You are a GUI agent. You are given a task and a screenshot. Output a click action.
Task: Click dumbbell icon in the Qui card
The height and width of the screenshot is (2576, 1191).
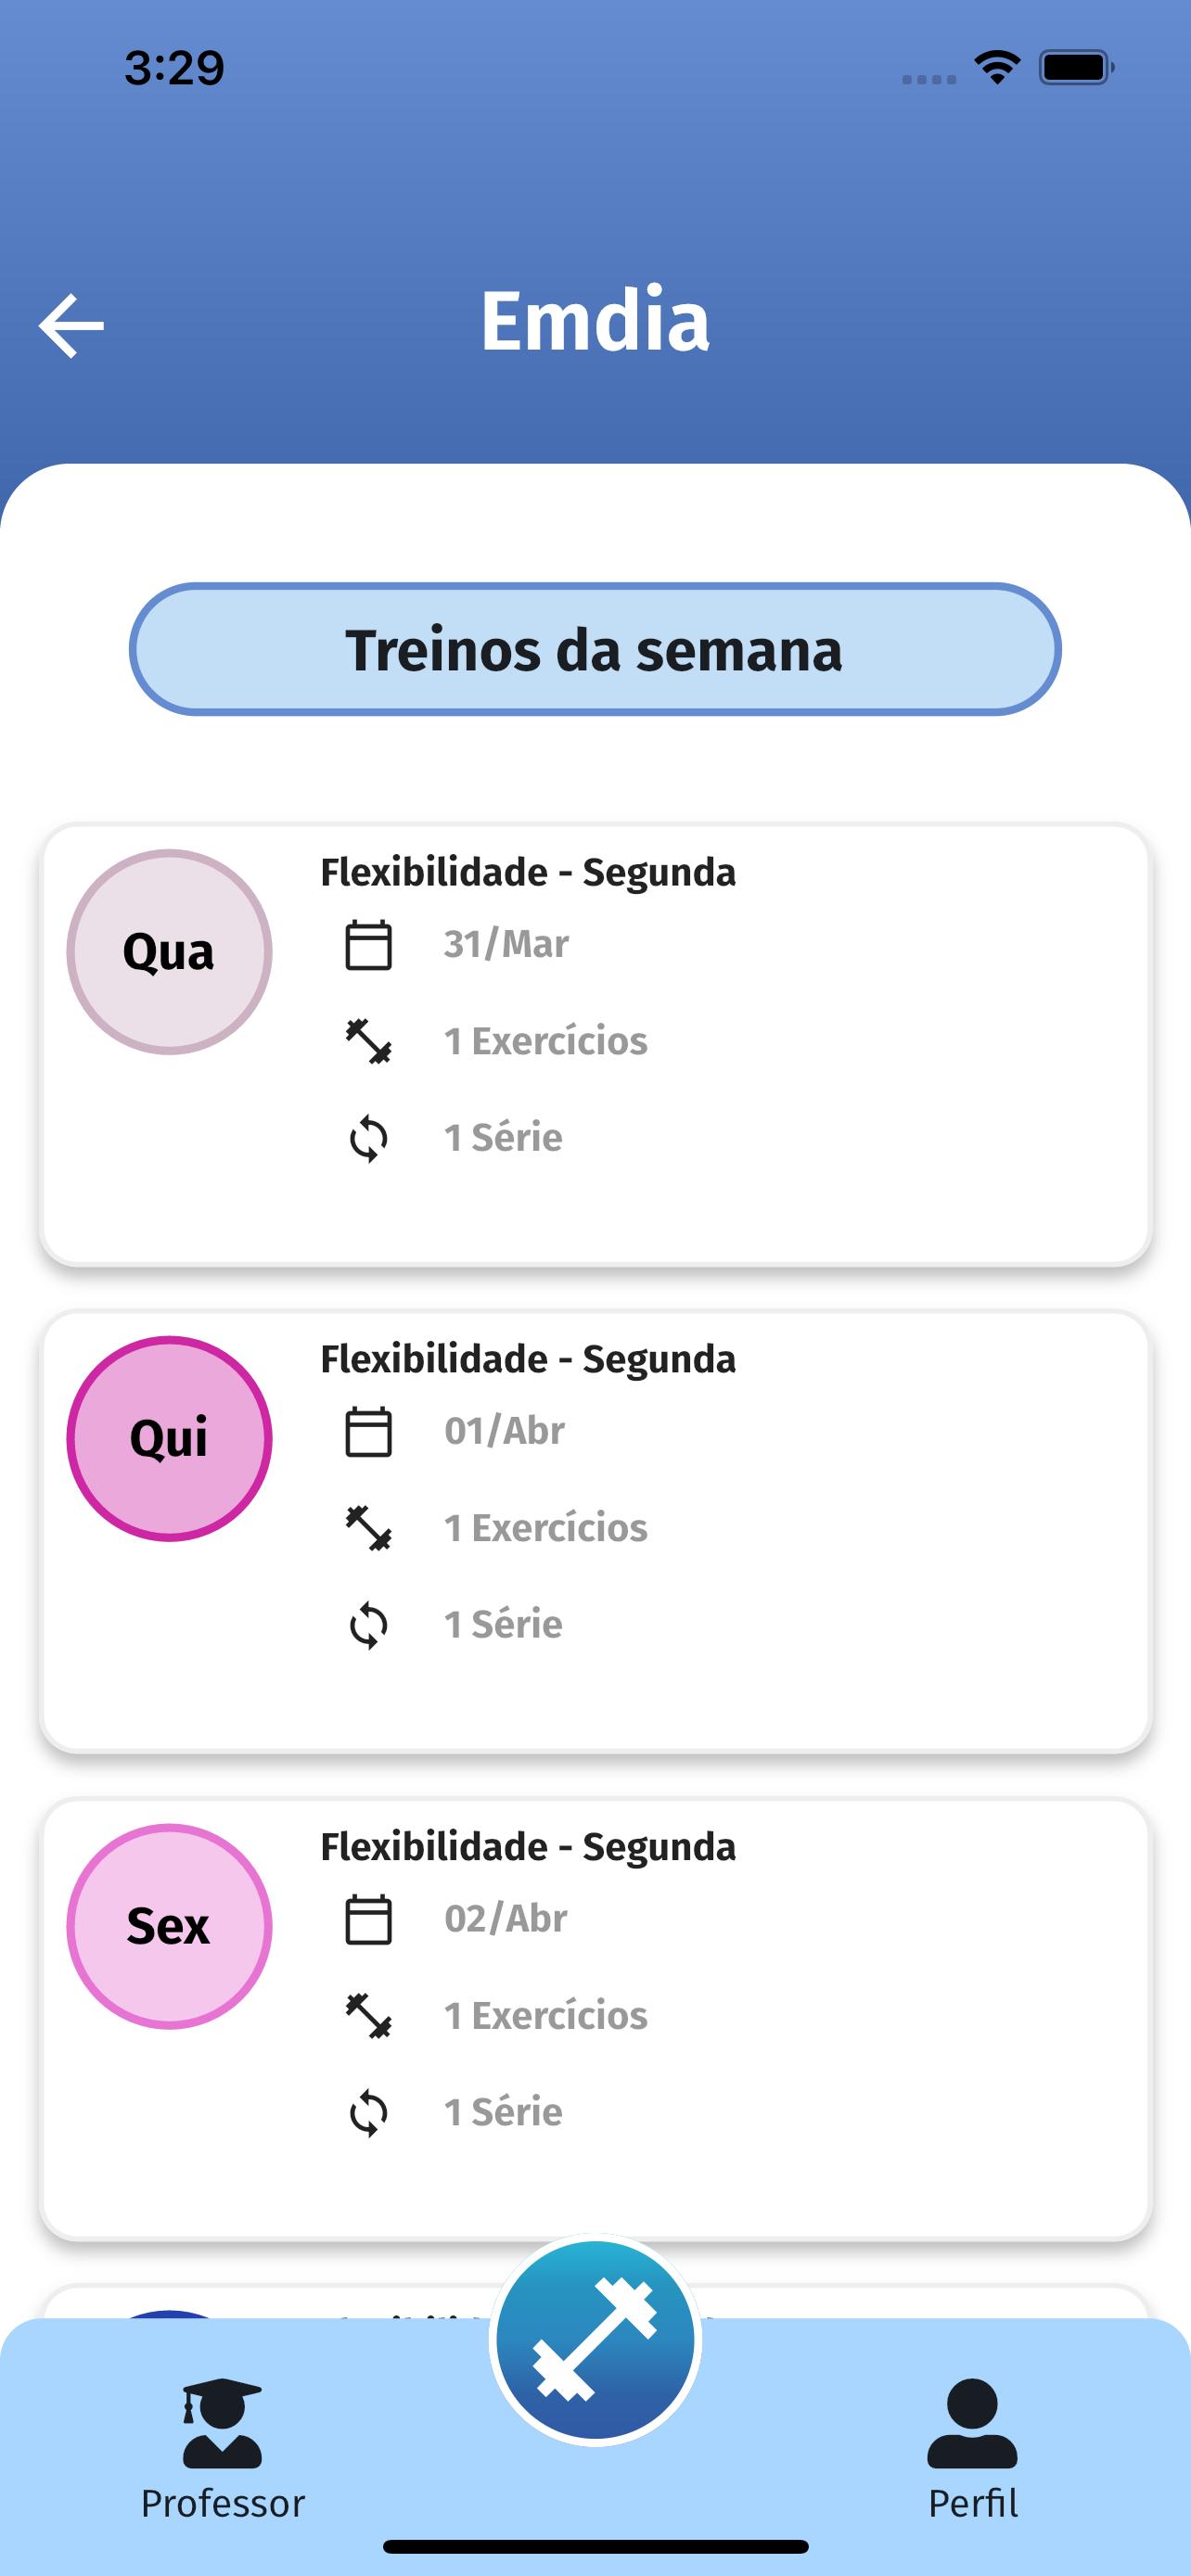(368, 1528)
